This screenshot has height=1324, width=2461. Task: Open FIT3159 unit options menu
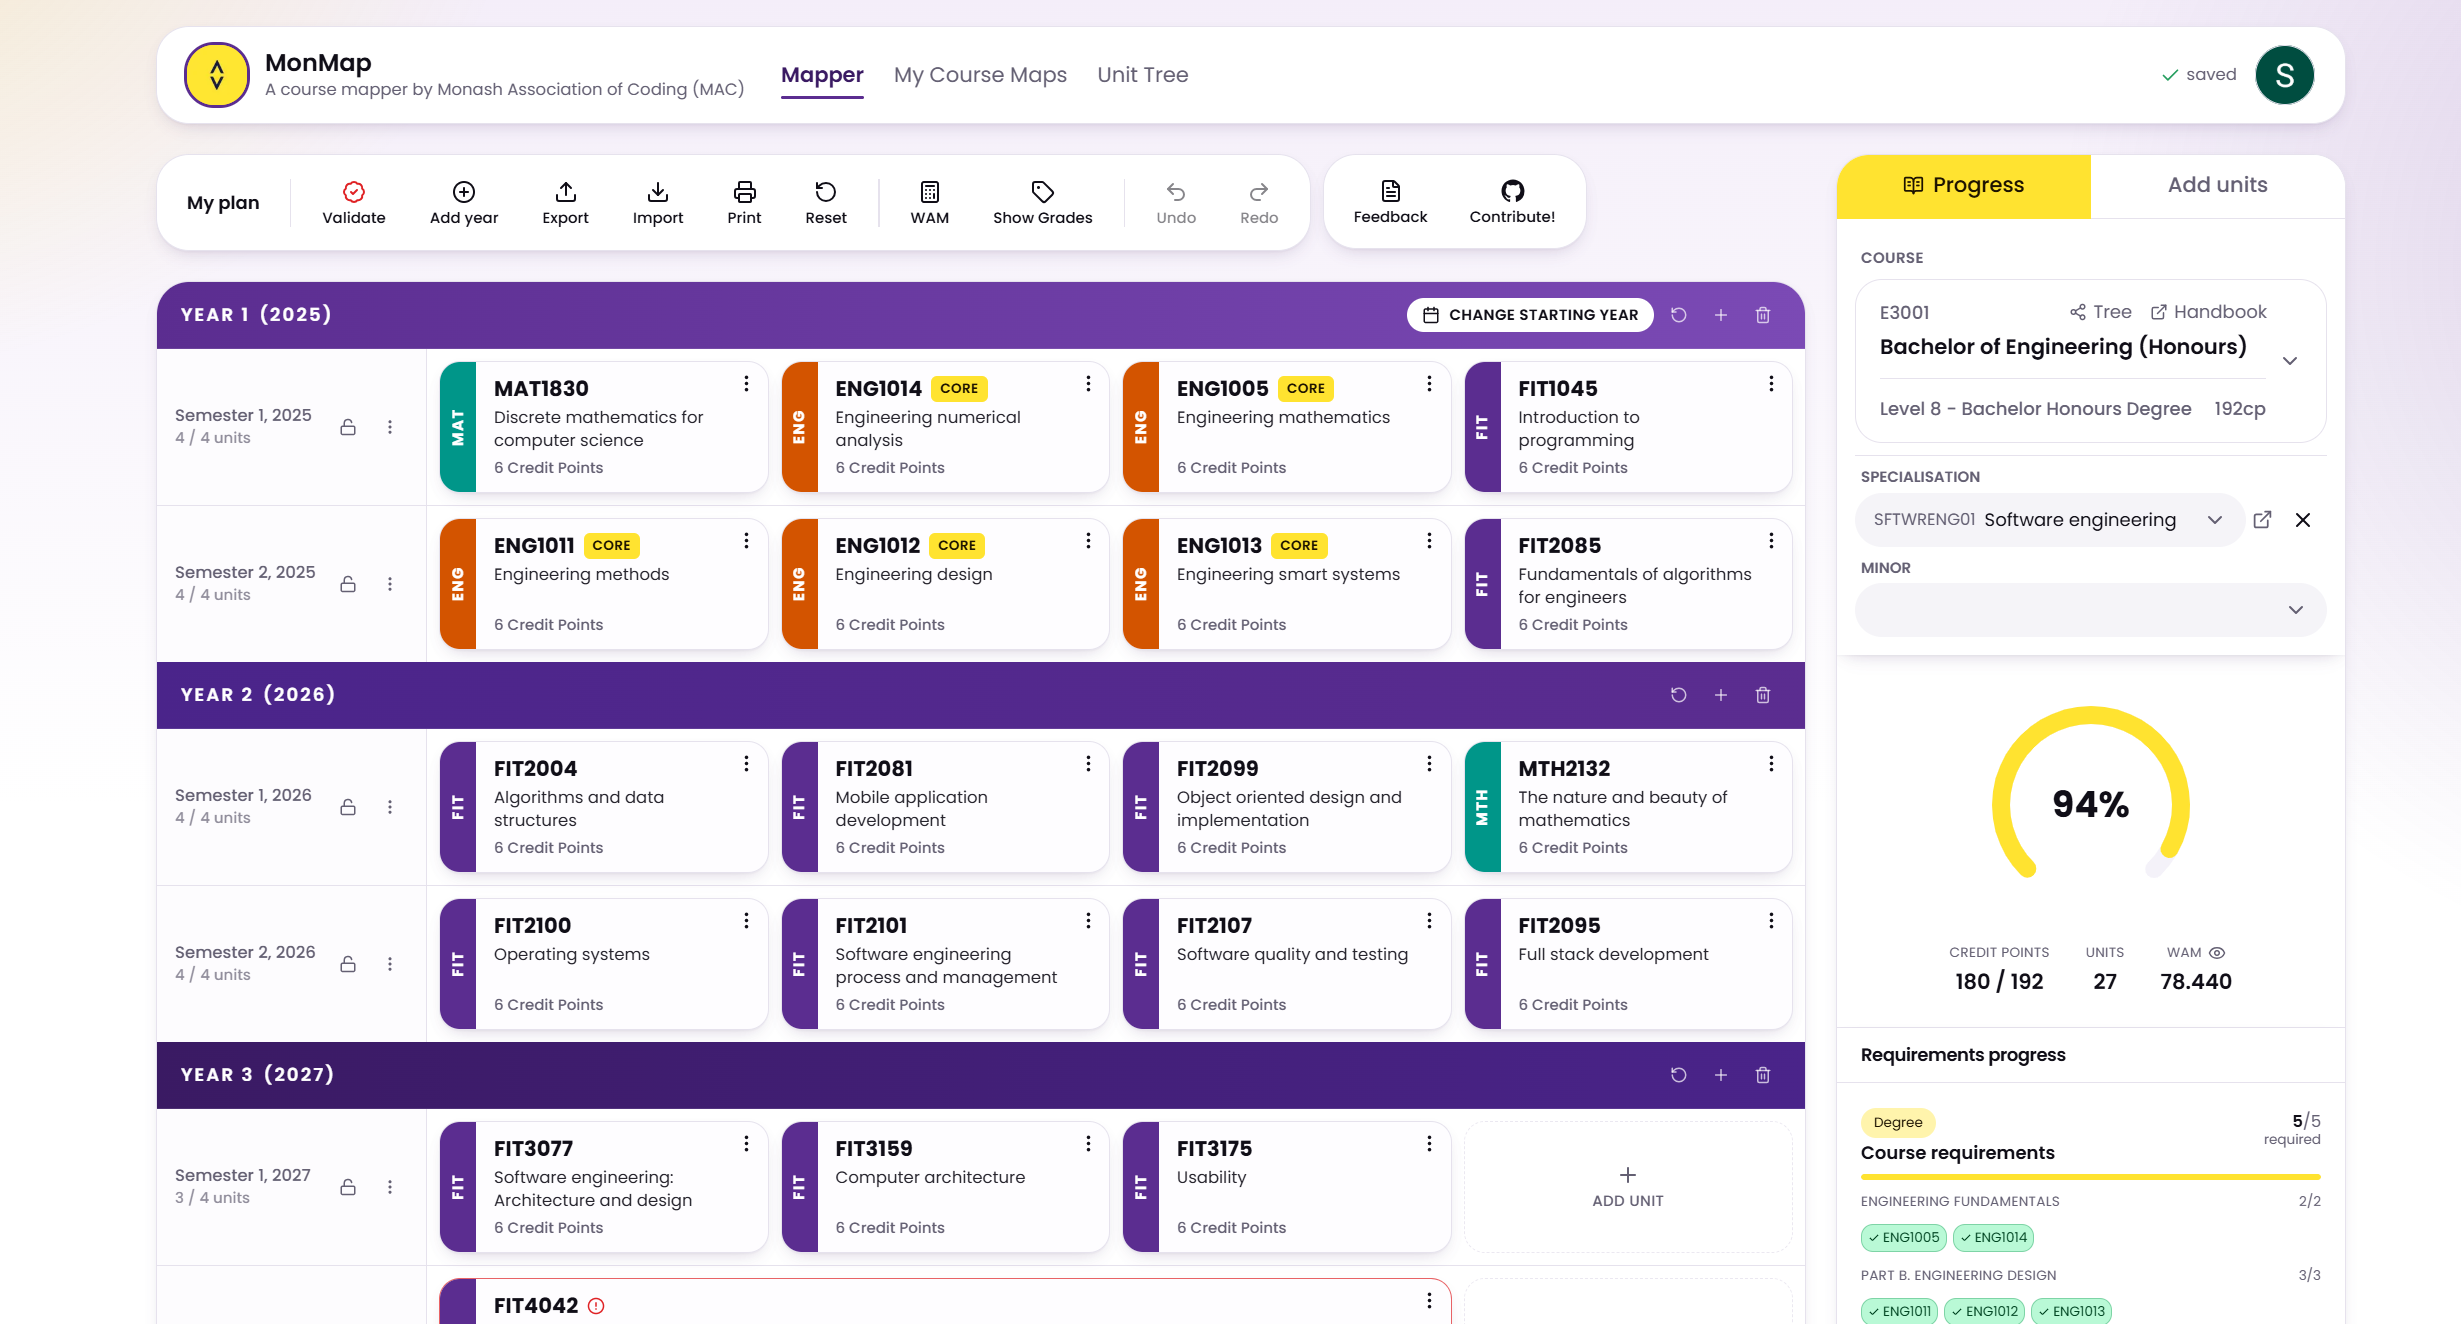point(1088,1144)
